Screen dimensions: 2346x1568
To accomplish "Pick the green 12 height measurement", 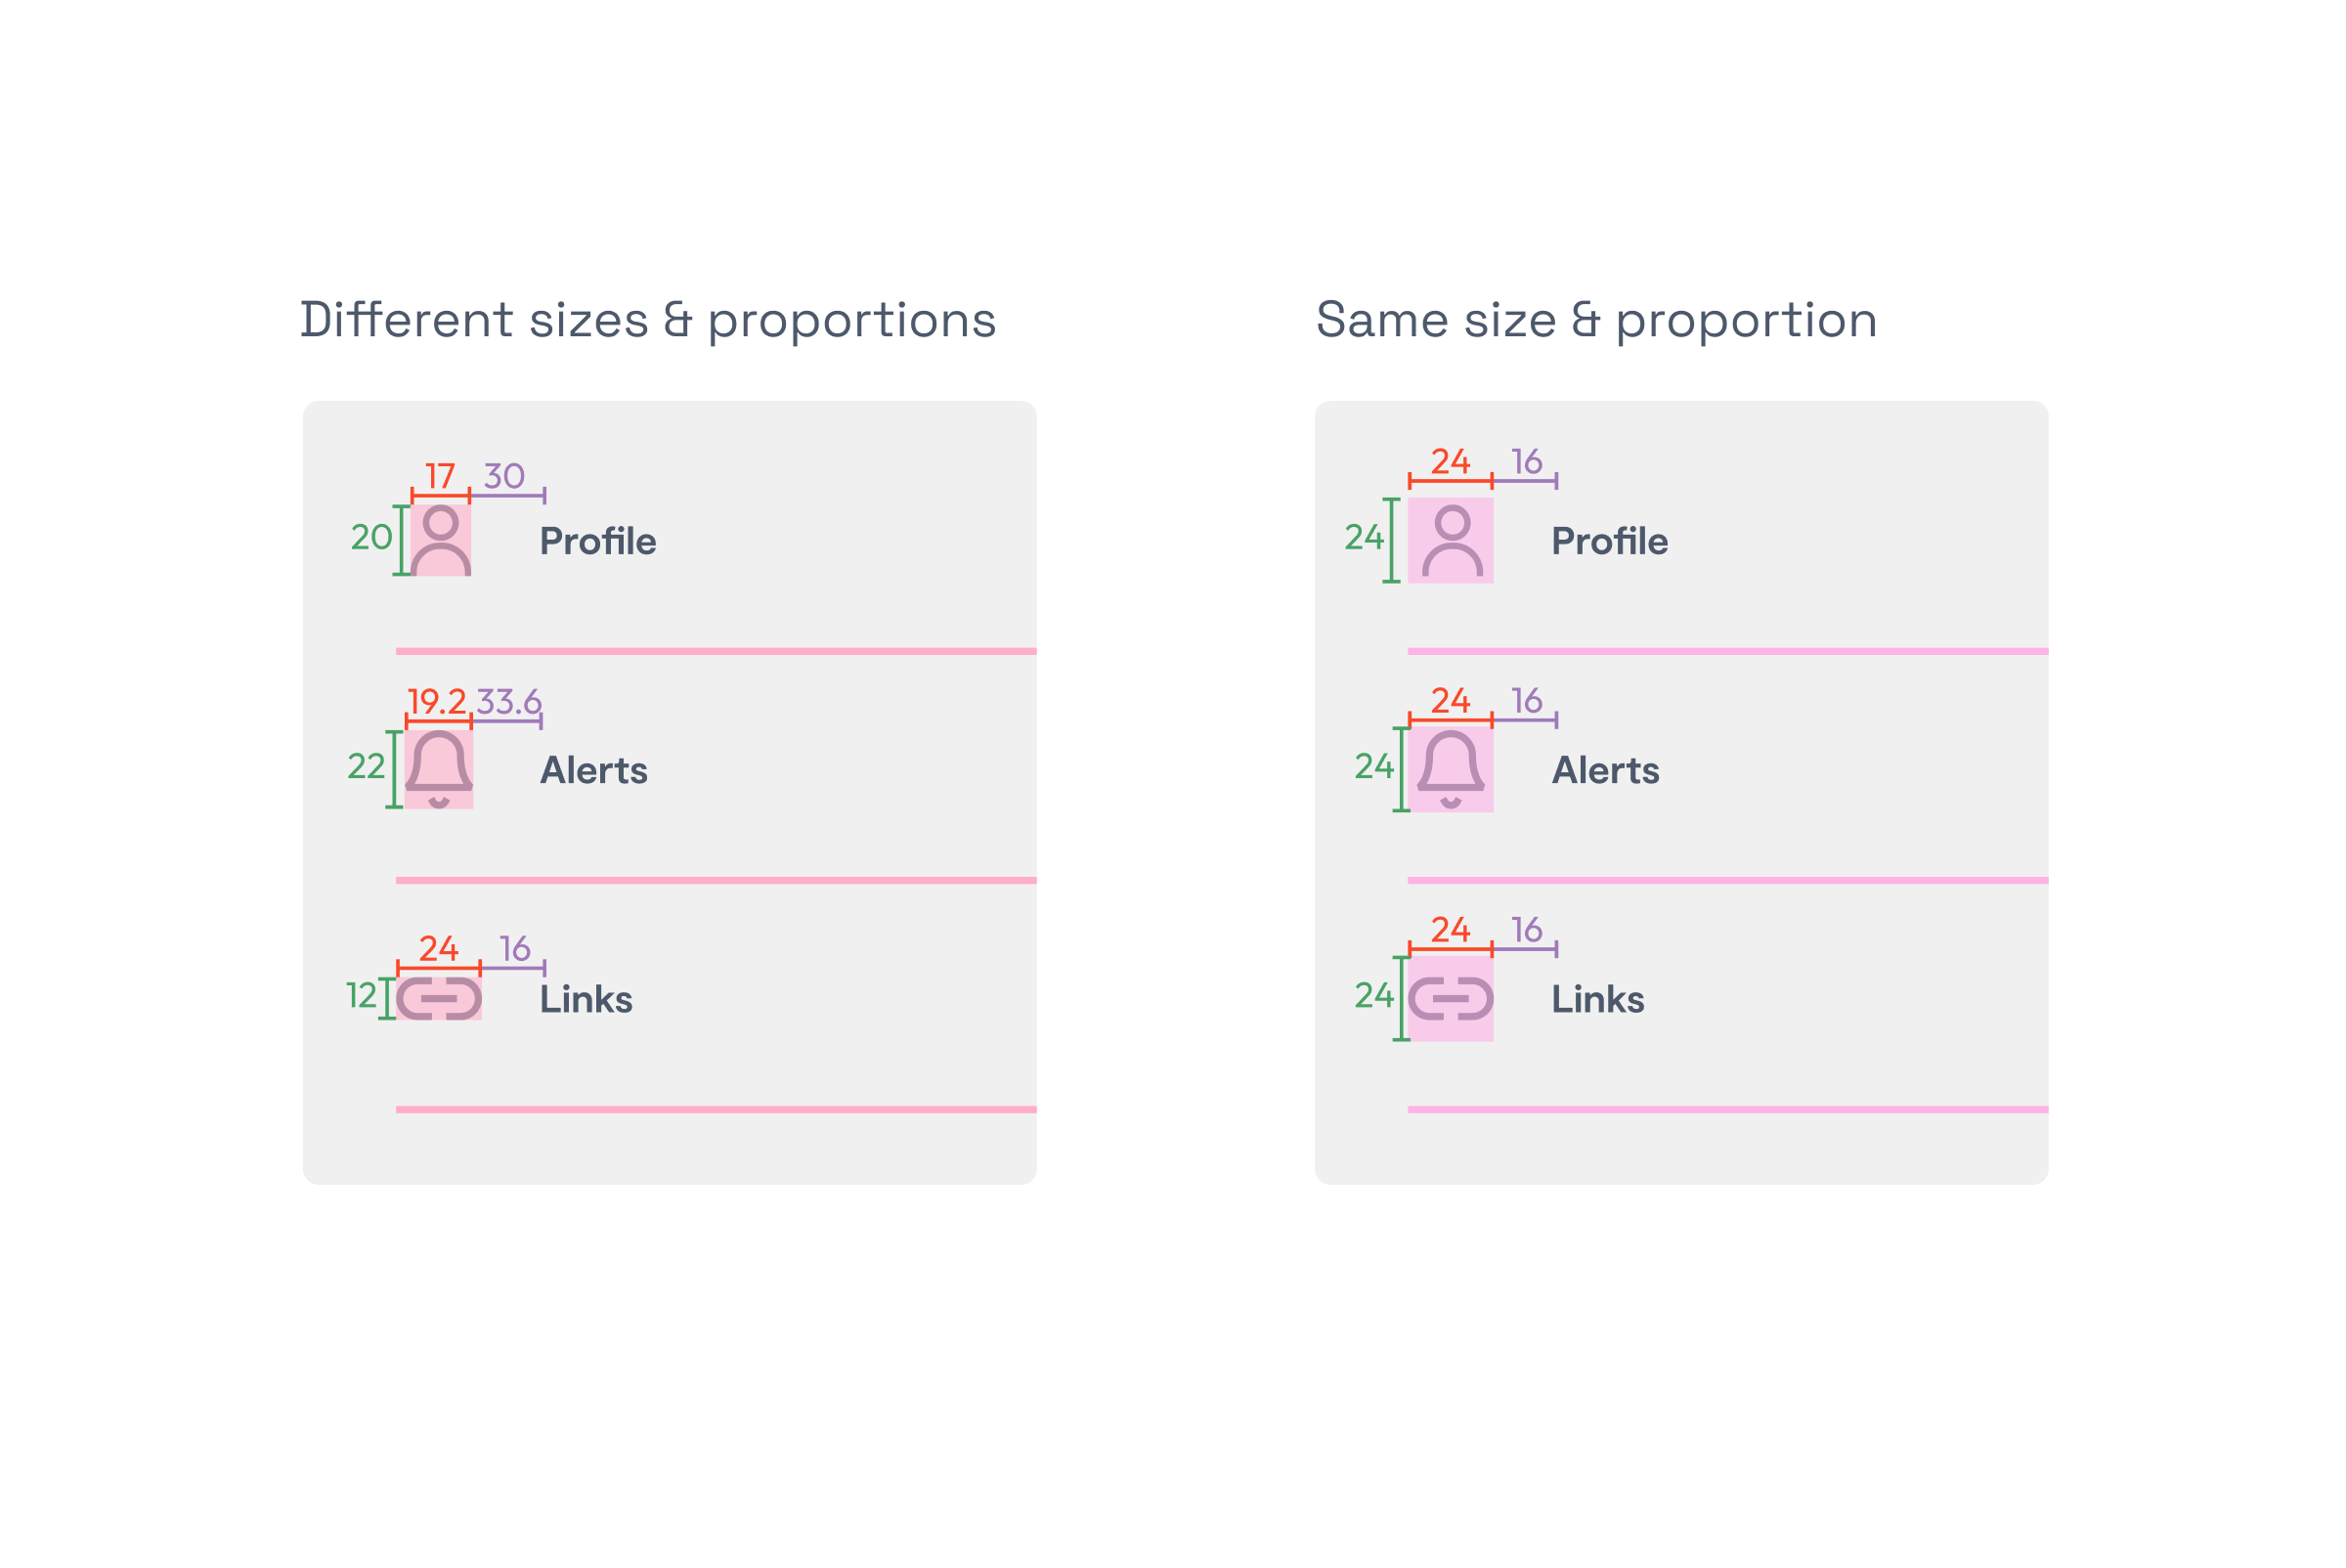I will [361, 996].
